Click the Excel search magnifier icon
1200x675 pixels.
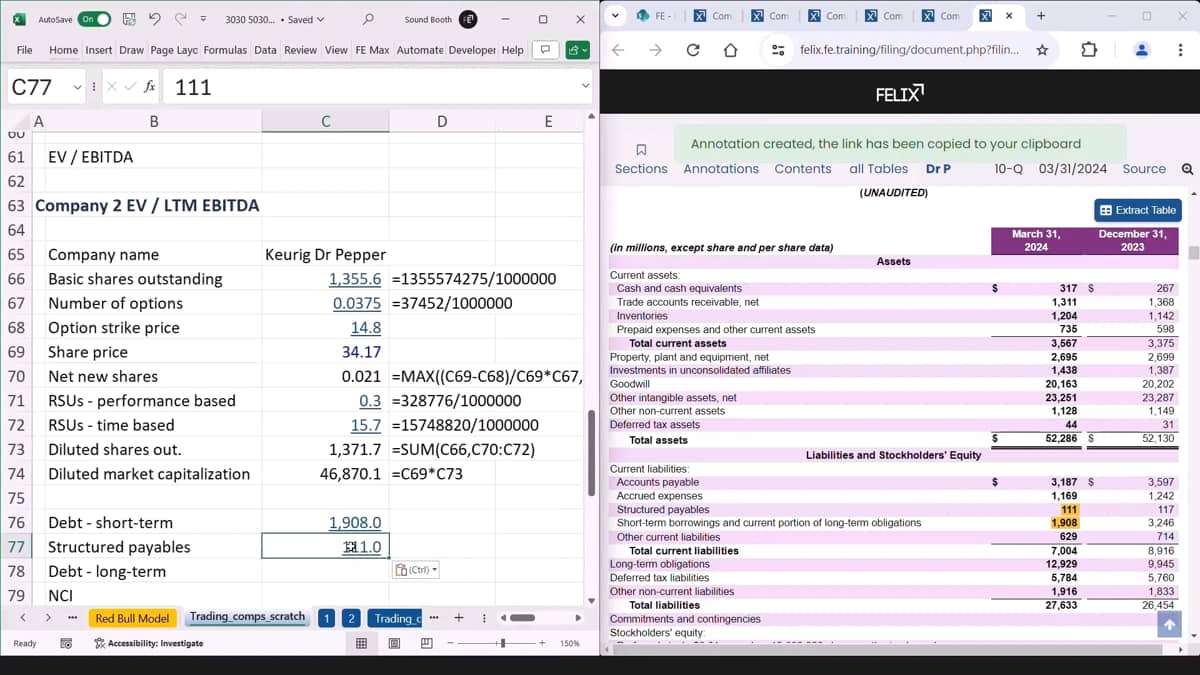[368, 19]
